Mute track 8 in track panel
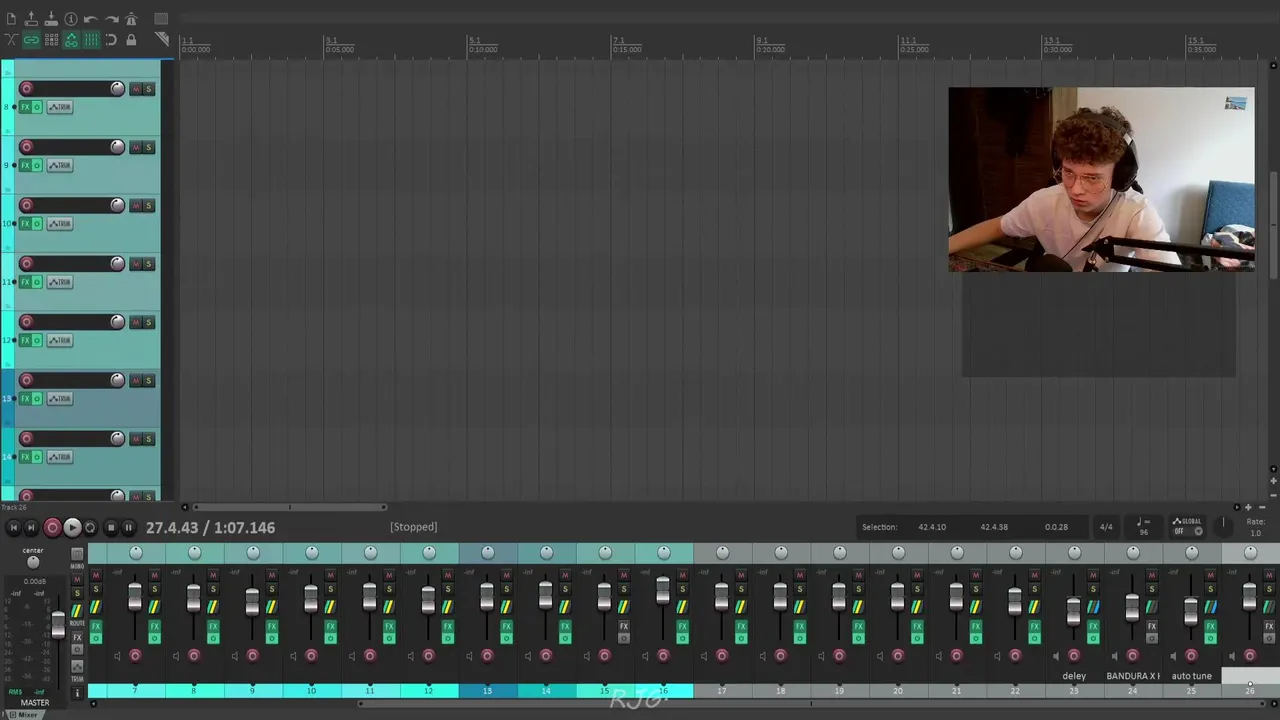Screen dimensions: 1280x720 [136, 89]
